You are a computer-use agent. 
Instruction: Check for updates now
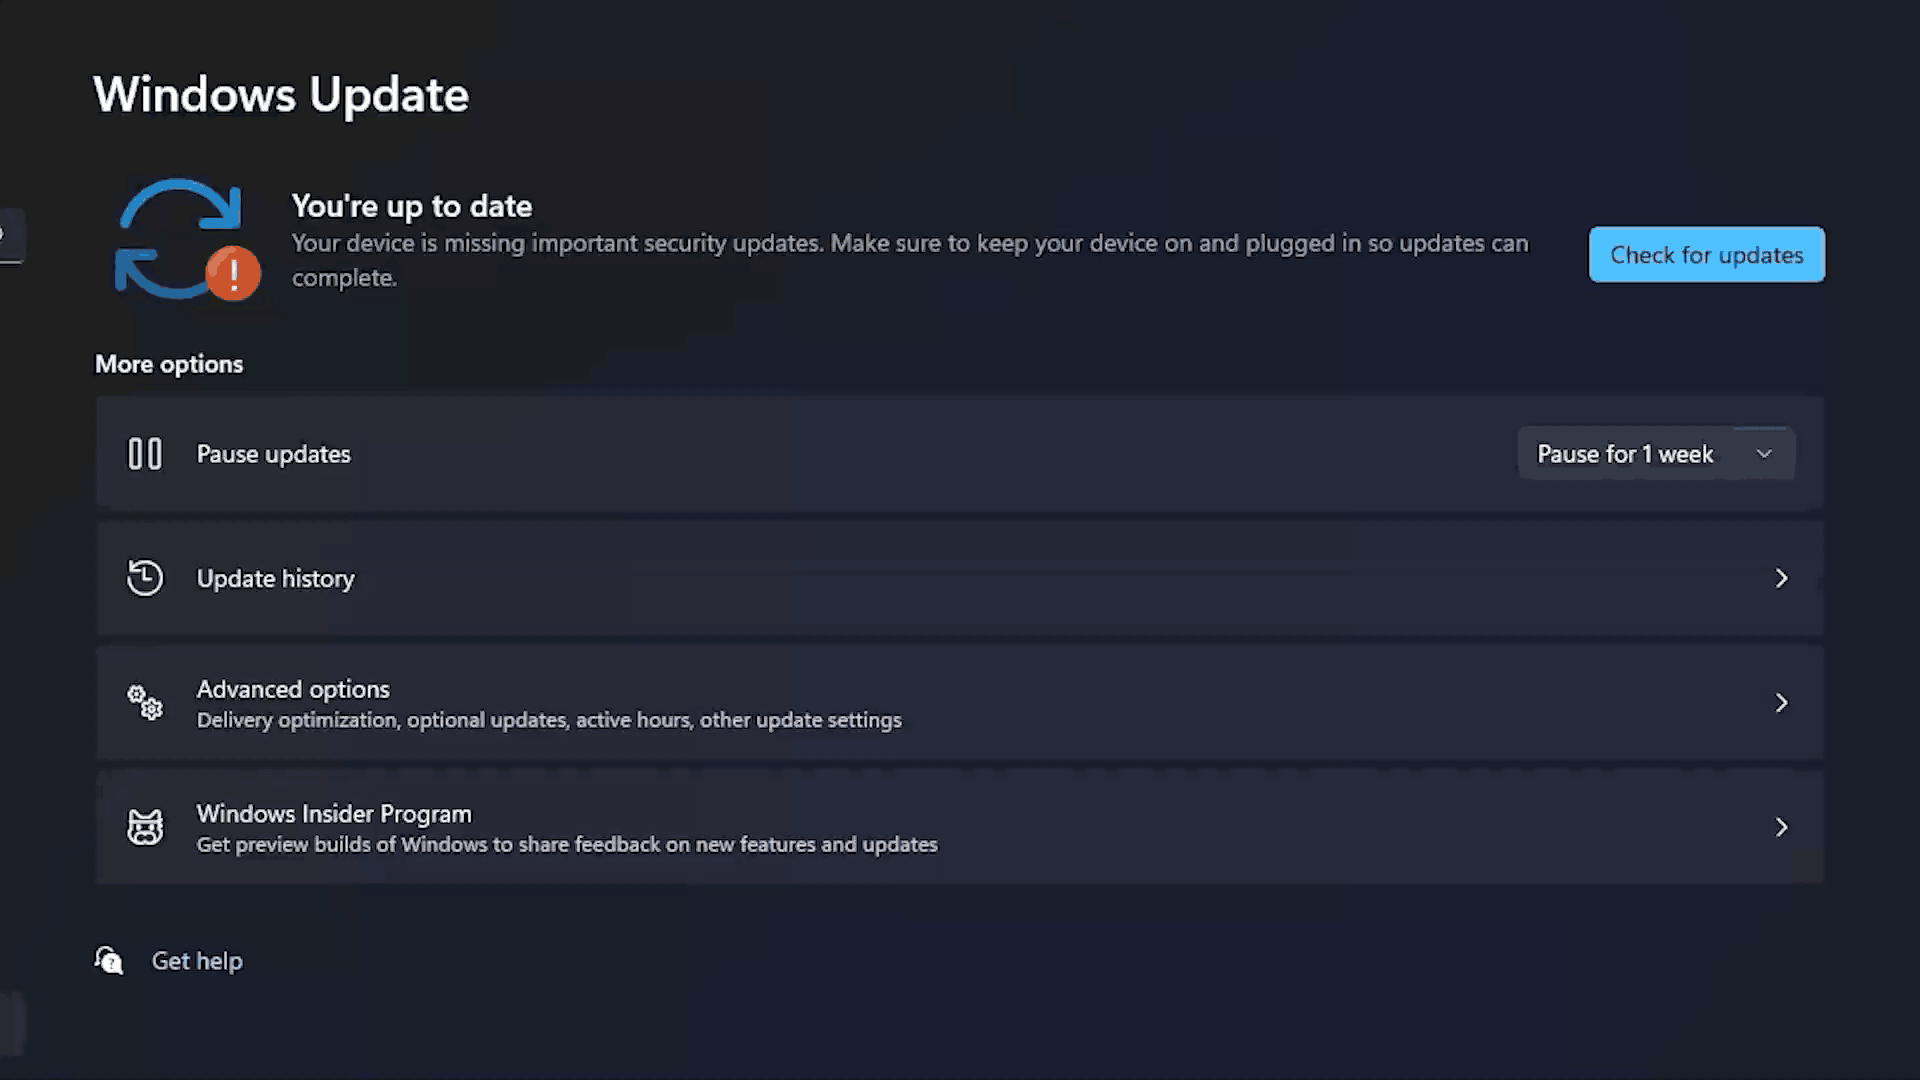pyautogui.click(x=1707, y=255)
